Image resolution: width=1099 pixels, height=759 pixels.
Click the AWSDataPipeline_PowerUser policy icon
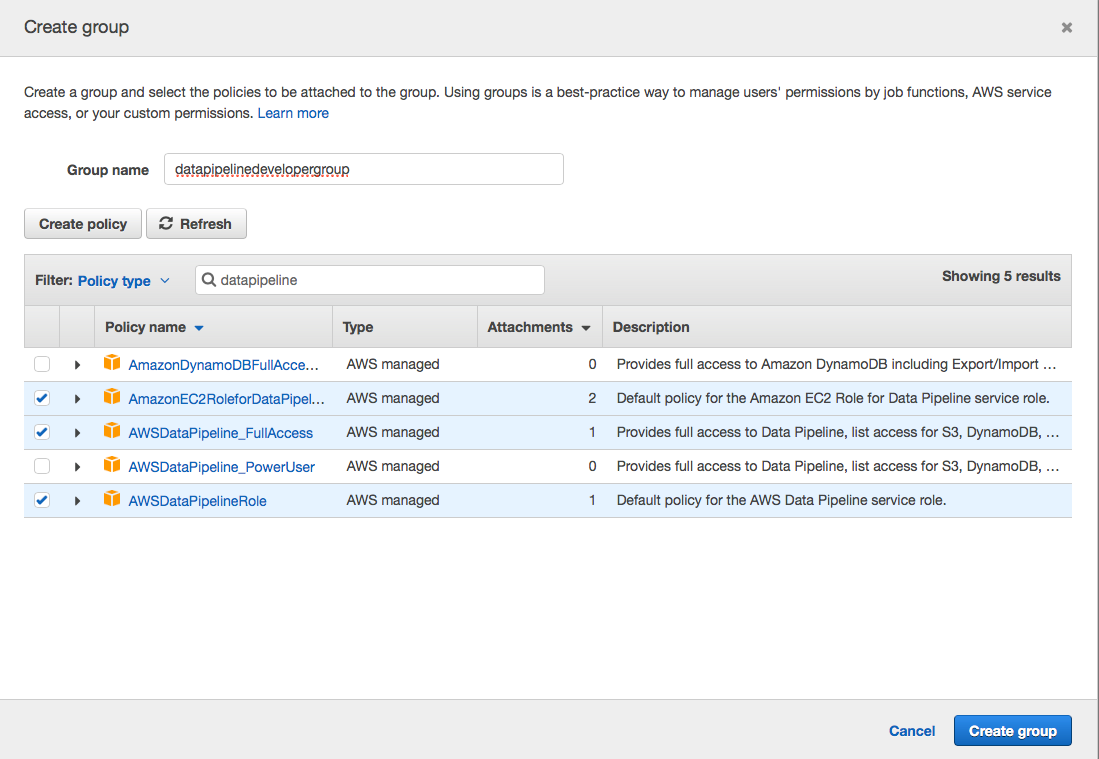112,465
